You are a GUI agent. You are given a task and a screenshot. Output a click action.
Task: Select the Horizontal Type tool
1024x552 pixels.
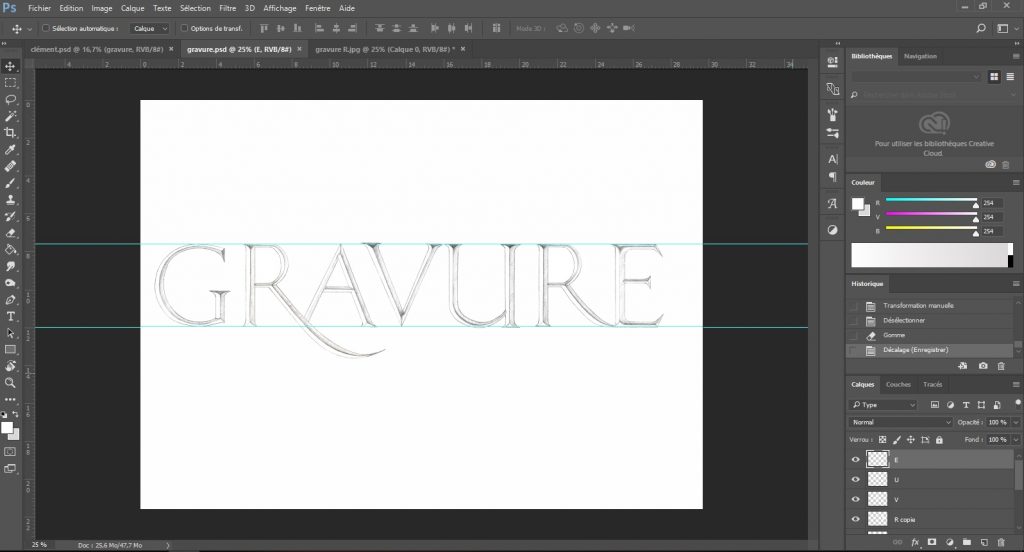coord(10,316)
